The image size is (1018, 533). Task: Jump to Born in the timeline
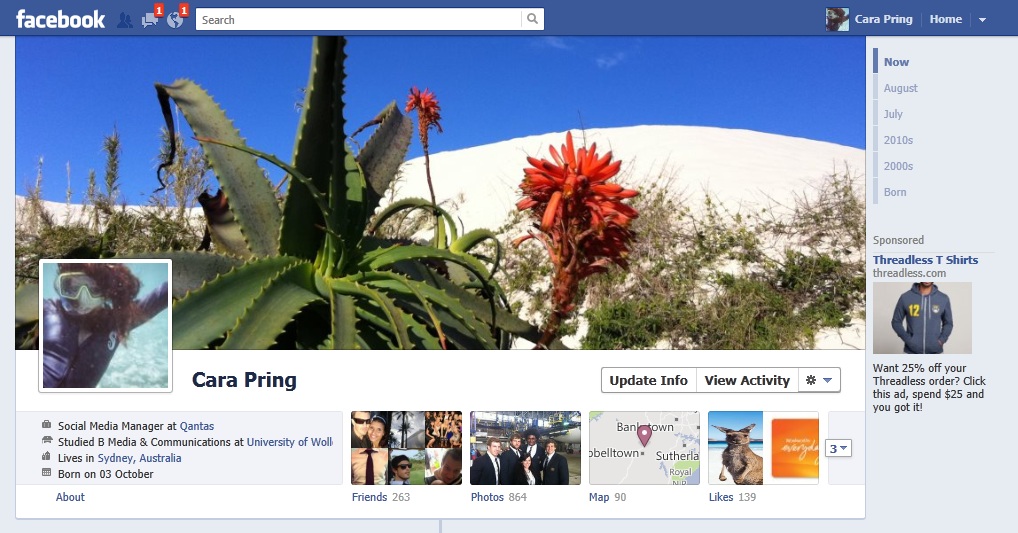[895, 192]
